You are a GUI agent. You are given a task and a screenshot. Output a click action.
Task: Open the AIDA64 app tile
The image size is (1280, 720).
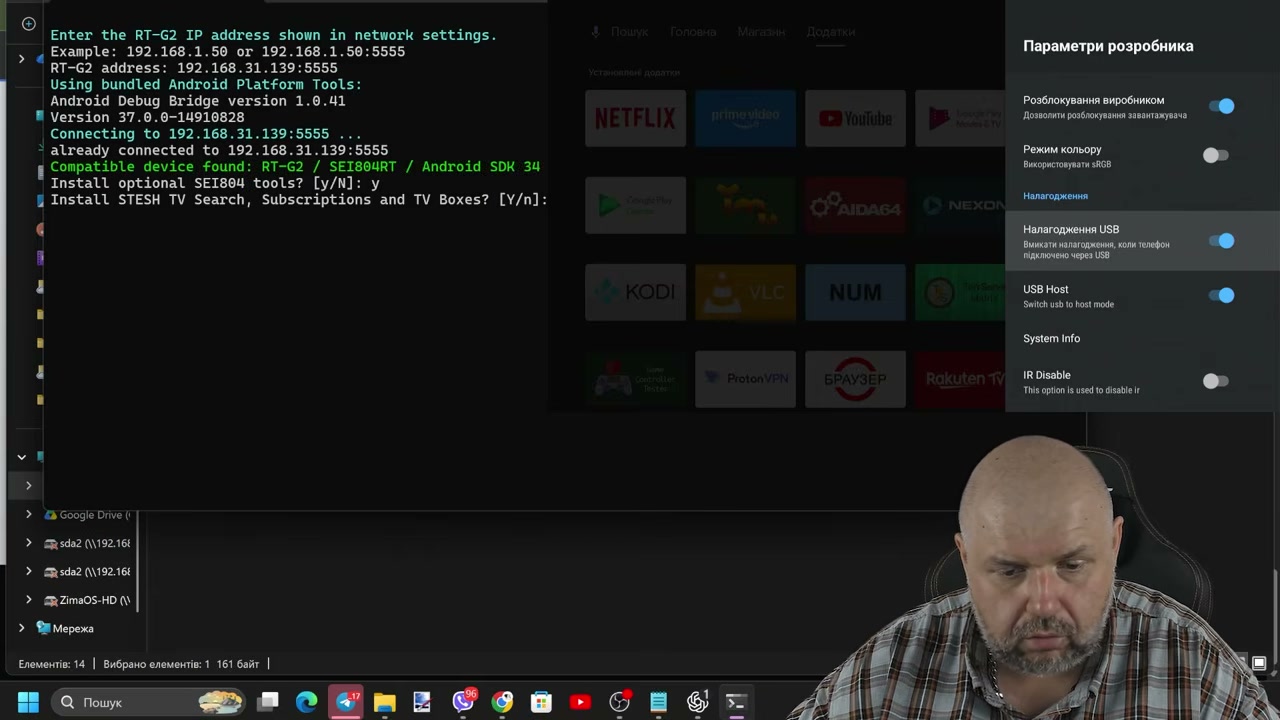[855, 206]
